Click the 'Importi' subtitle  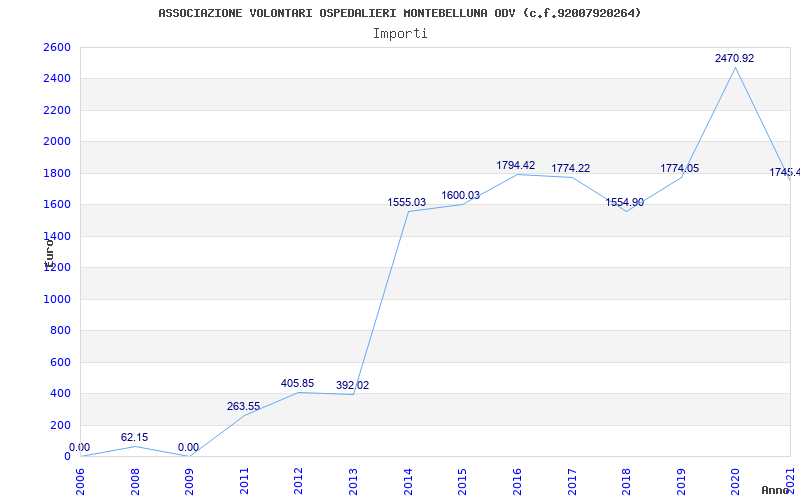400,34
